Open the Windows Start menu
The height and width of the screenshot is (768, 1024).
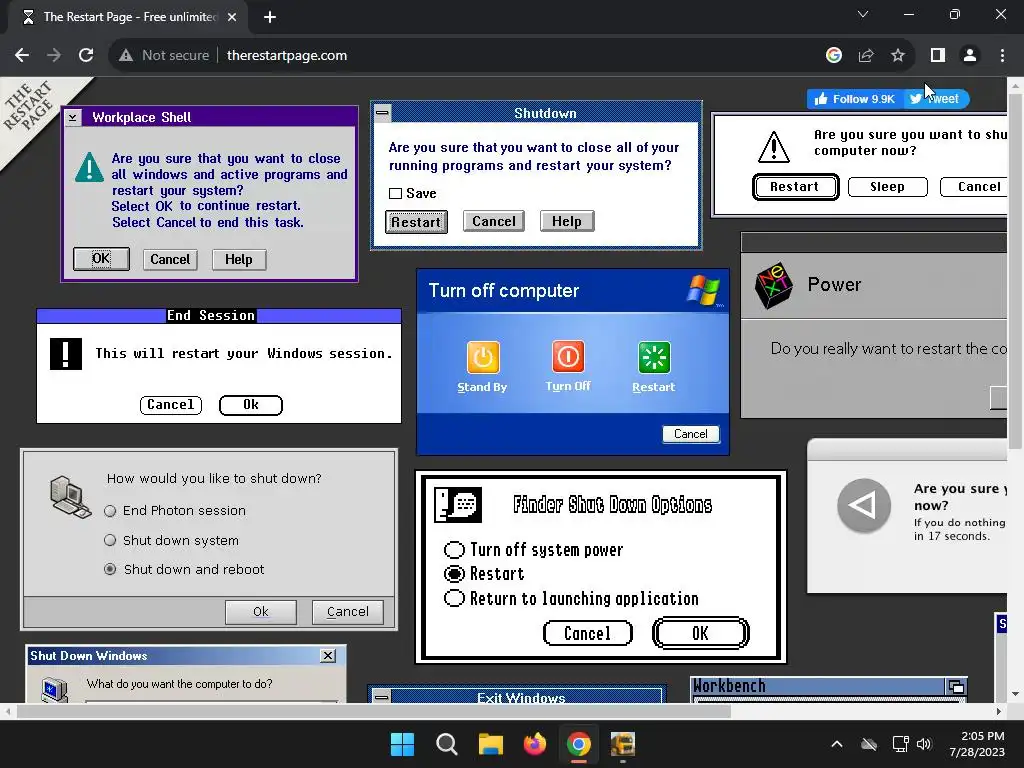point(402,744)
